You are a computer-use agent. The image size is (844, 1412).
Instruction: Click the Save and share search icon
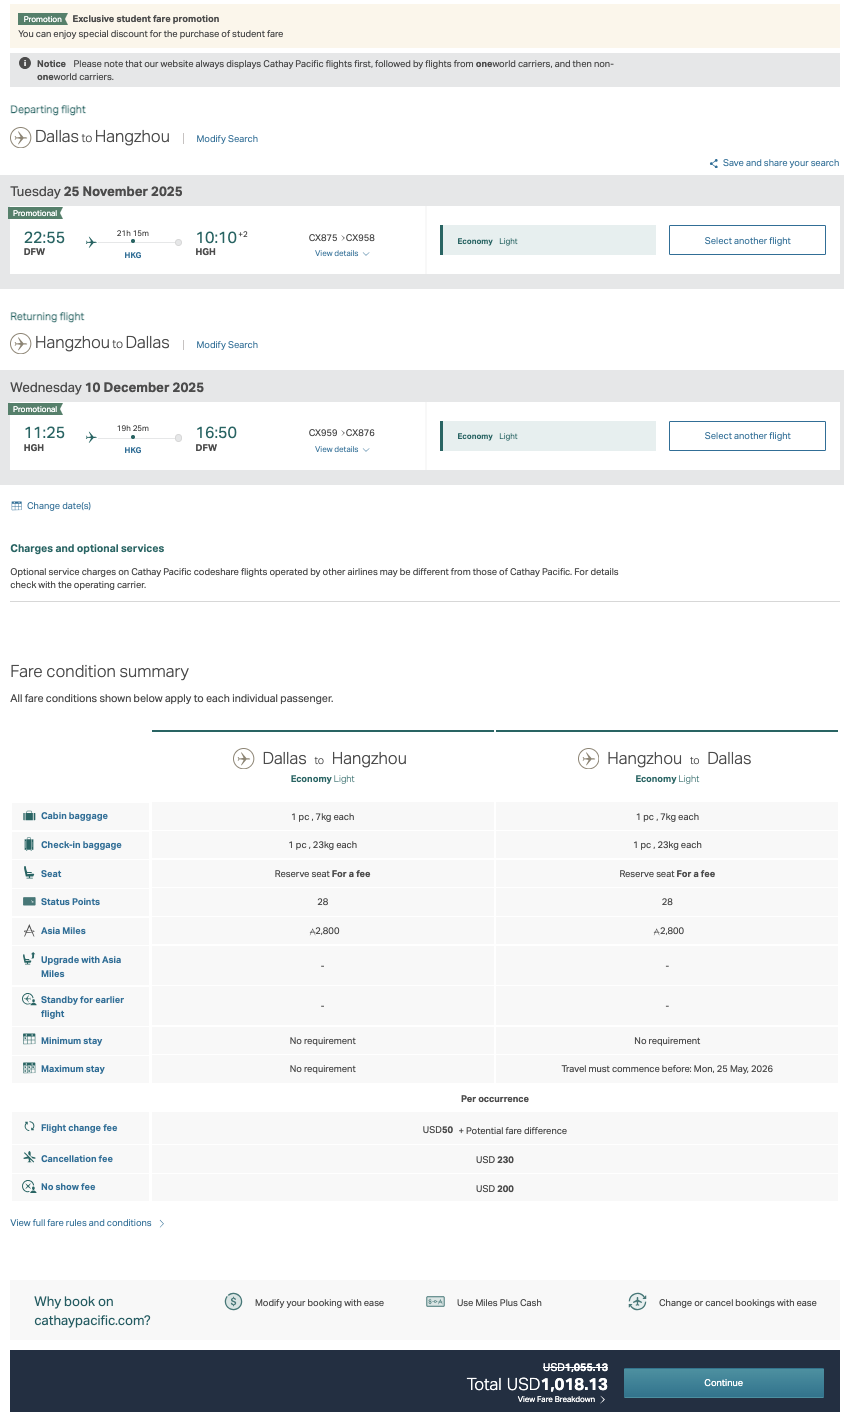click(x=714, y=163)
